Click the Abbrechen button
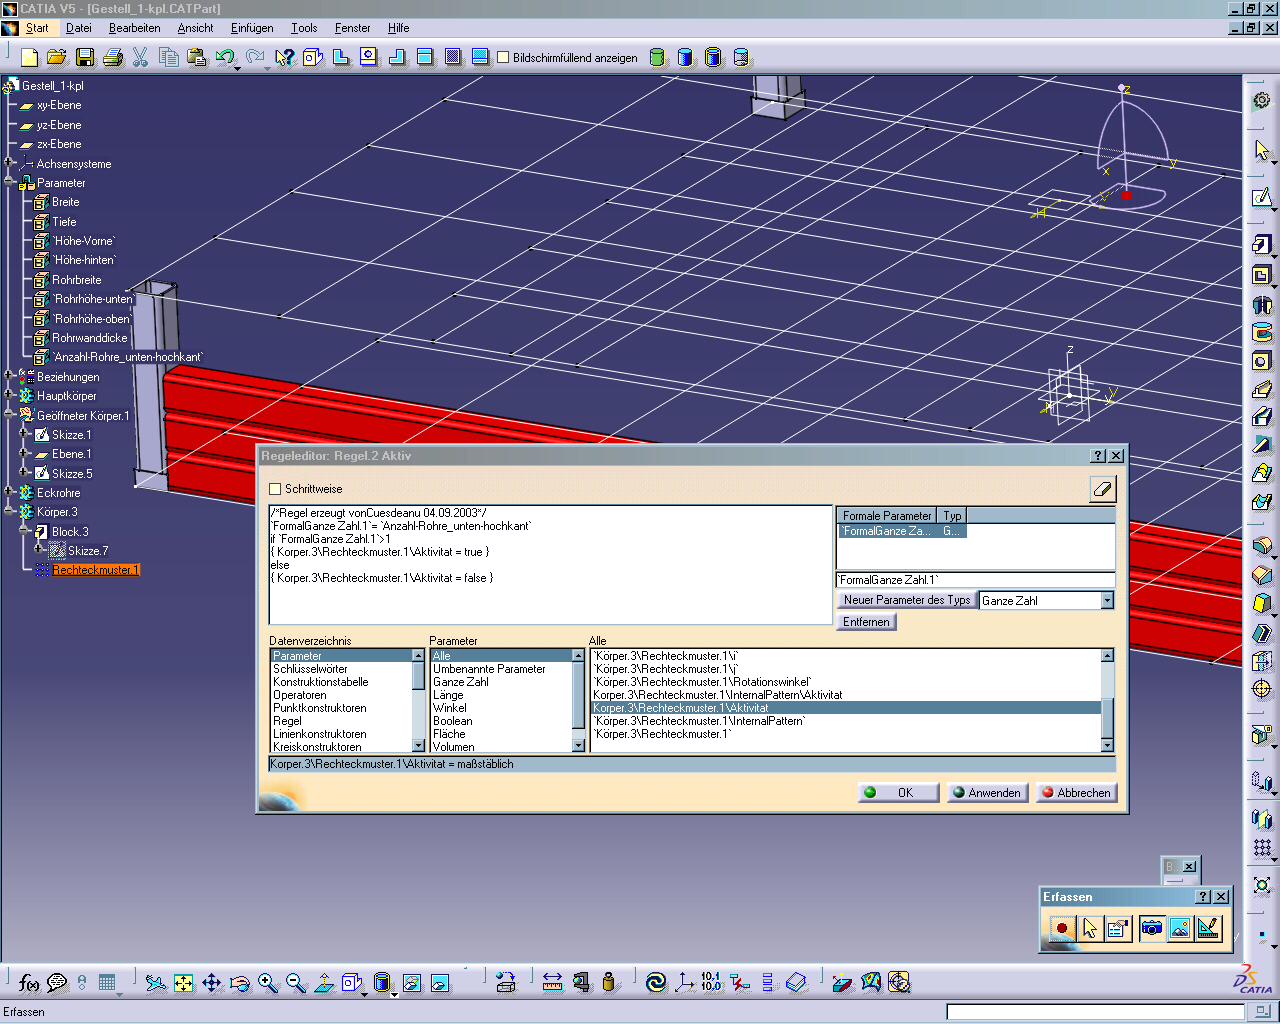The image size is (1280, 1024). point(1076,792)
